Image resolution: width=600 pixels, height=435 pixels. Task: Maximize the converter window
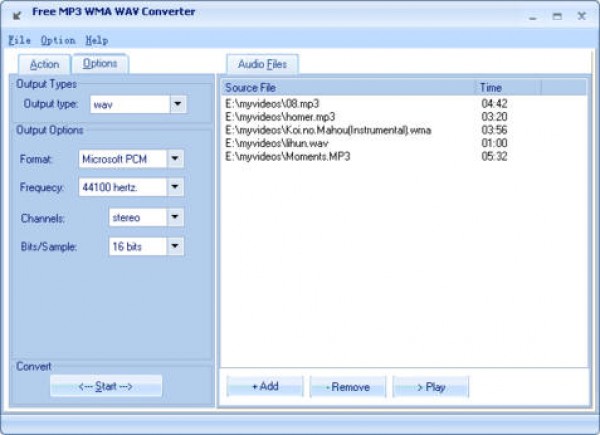coord(557,14)
